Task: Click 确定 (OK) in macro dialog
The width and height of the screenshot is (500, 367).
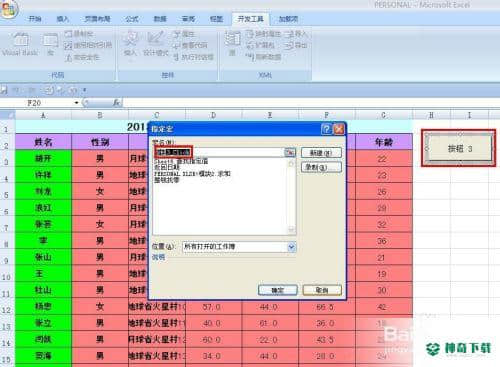Action: tap(277, 290)
